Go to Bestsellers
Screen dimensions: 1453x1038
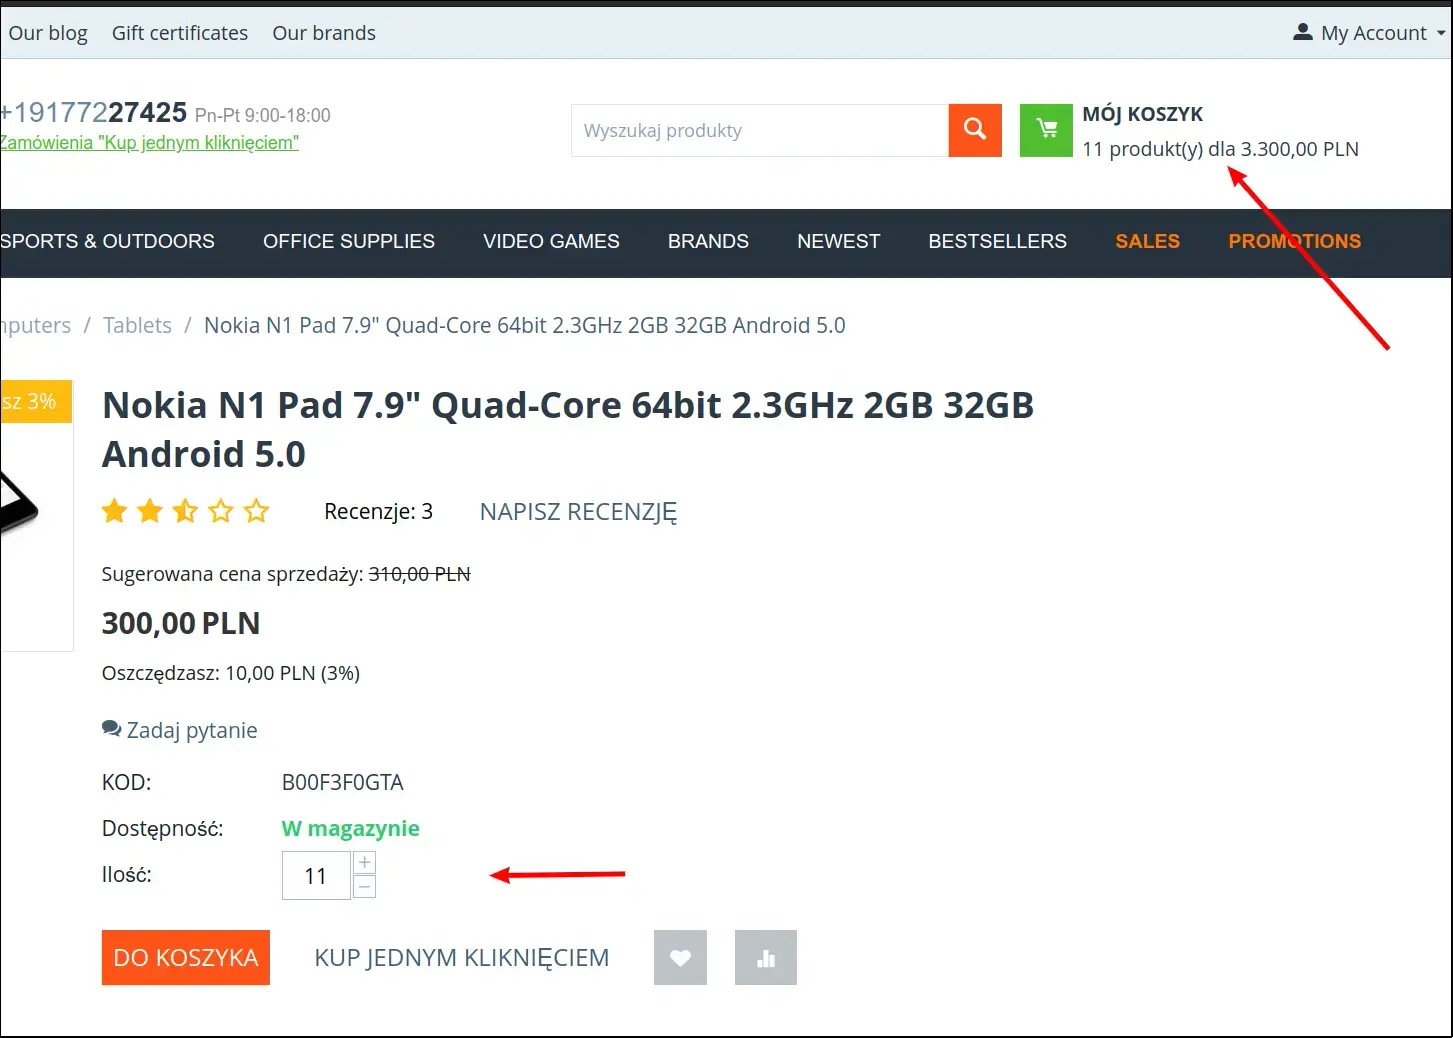point(997,241)
